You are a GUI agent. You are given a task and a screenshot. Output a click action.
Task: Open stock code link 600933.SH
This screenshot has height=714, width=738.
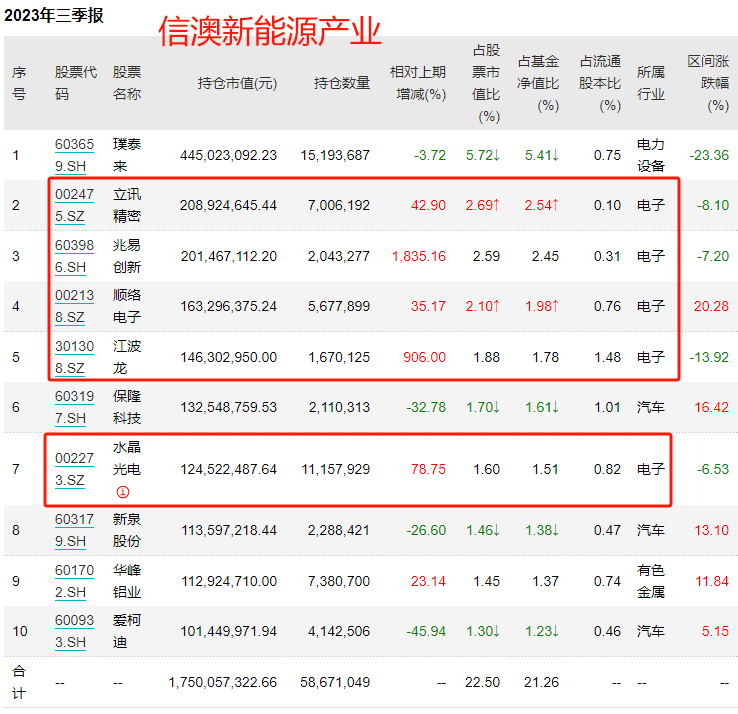74,631
